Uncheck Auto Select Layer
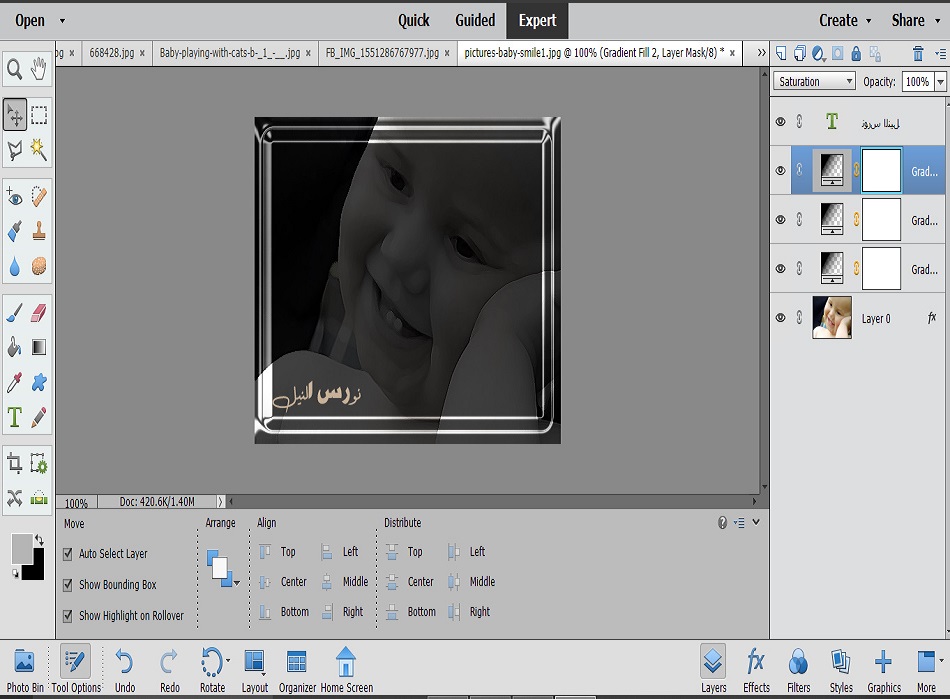Viewport: 950px width, 699px height. 68,554
